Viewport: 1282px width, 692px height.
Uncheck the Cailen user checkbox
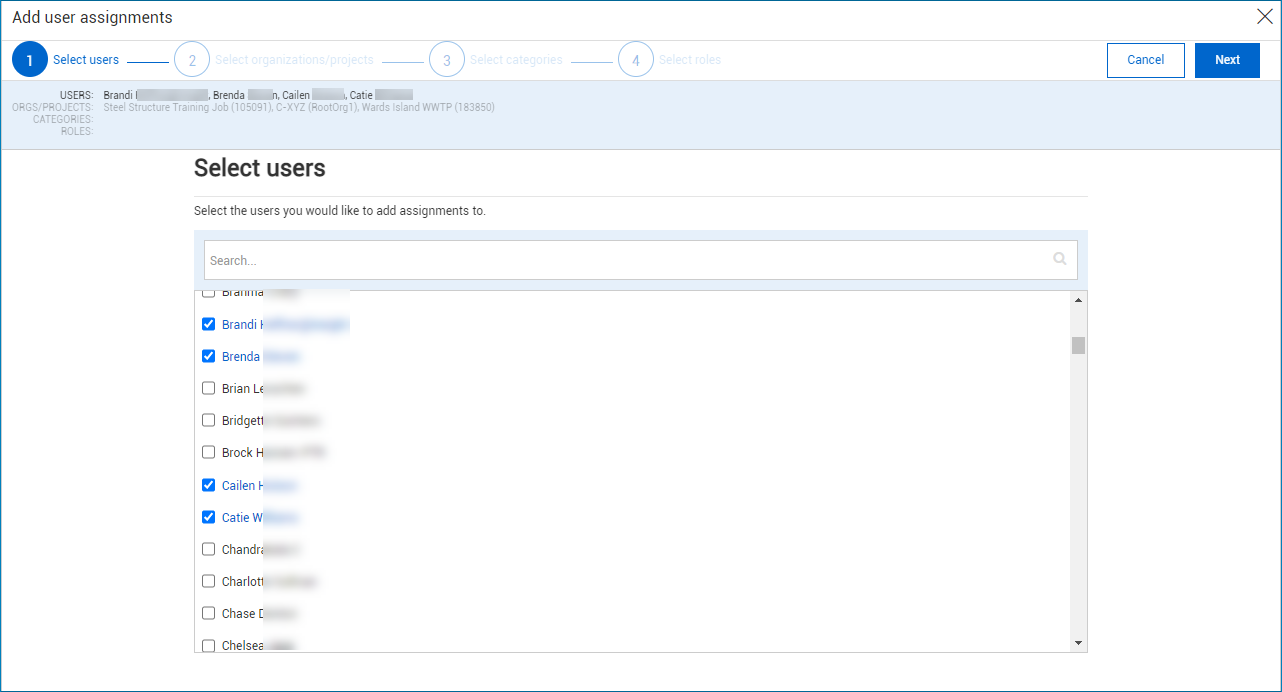(208, 484)
